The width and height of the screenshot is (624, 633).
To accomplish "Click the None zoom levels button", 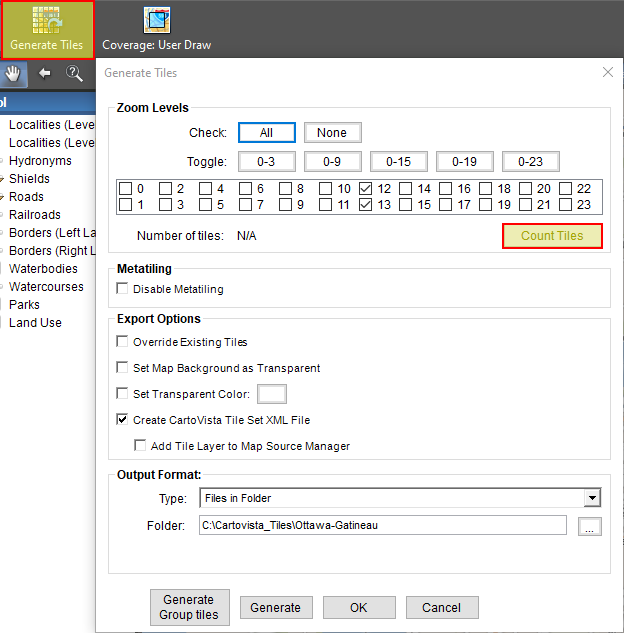I will [332, 133].
